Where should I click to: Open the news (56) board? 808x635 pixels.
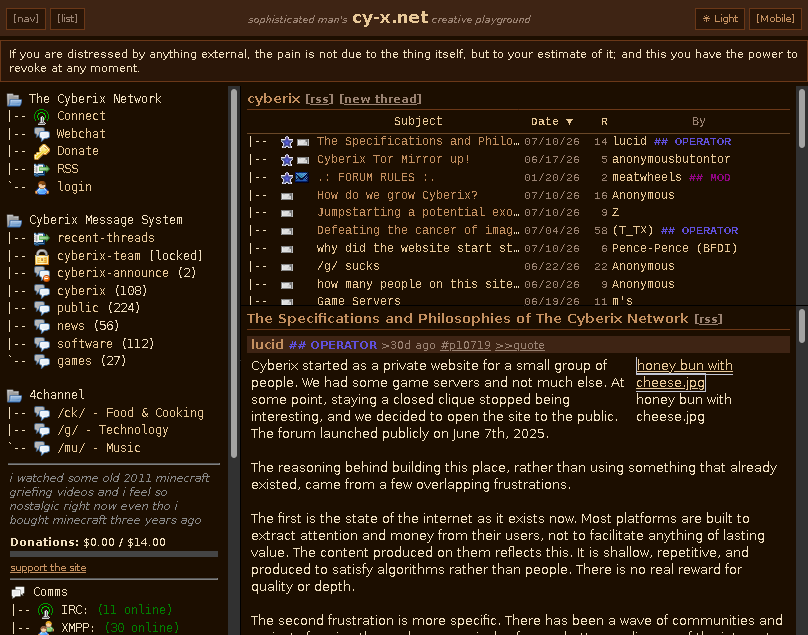88,326
